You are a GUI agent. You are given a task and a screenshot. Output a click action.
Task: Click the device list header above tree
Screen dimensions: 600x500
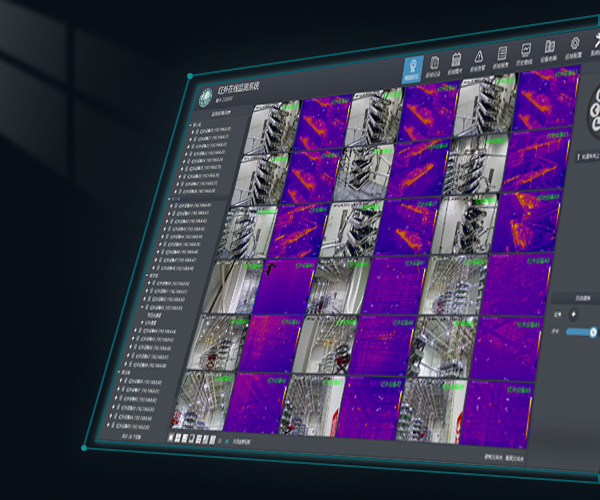point(221,113)
